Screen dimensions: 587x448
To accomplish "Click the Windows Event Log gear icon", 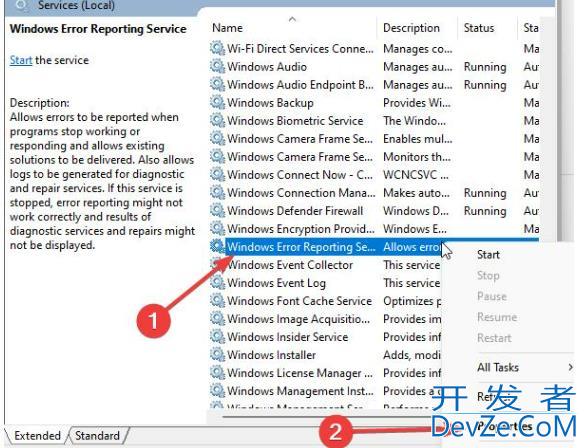I will 217,283.
